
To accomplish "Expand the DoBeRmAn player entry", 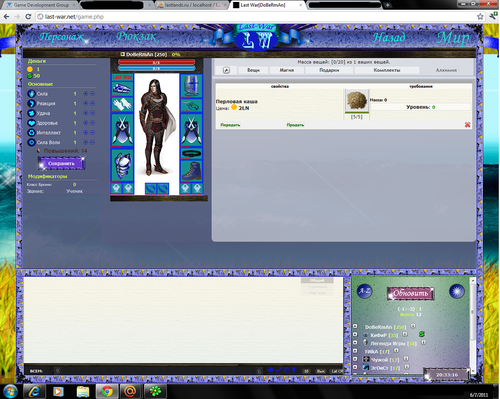I will [355, 326].
